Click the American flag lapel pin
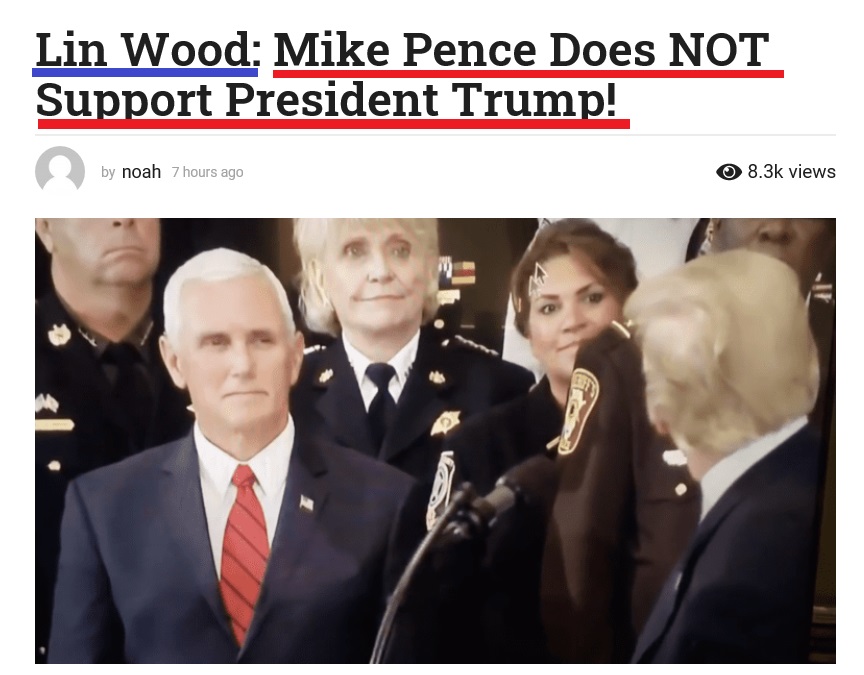 [306, 503]
